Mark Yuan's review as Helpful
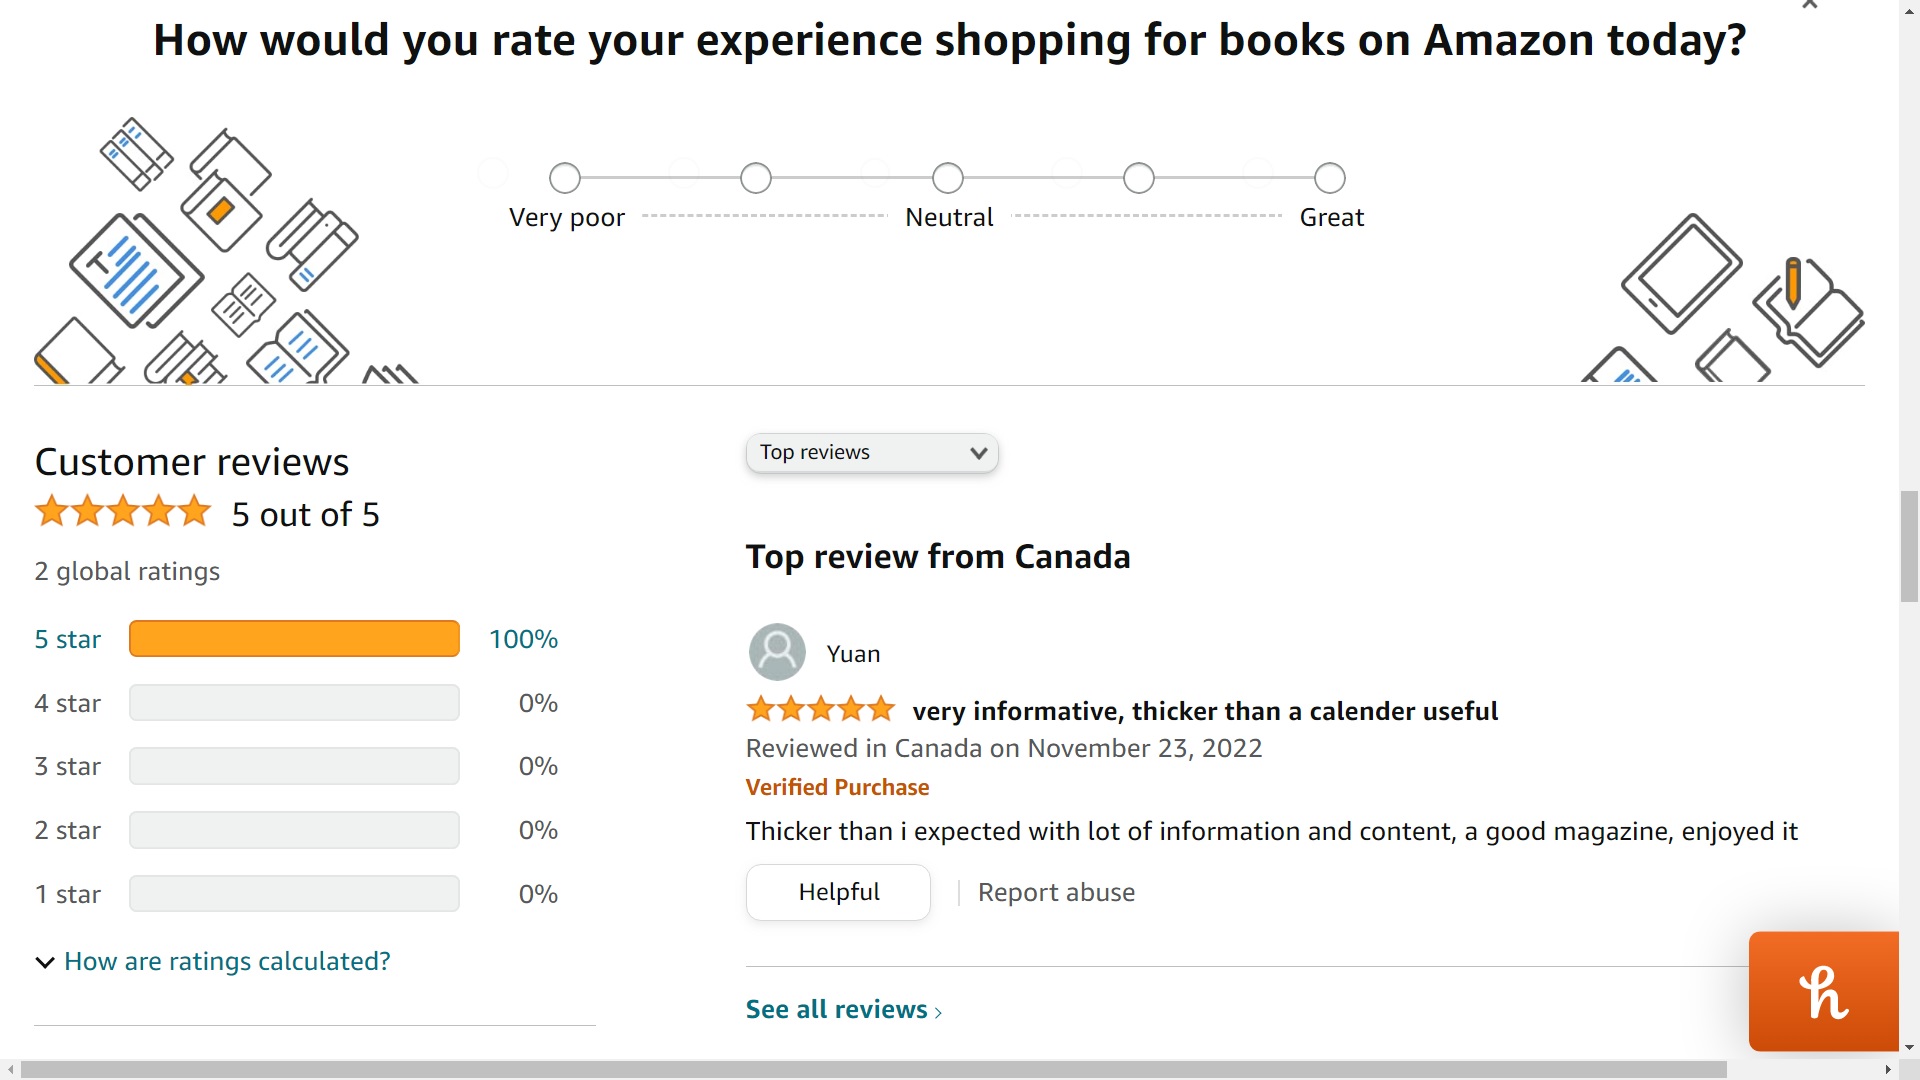 click(838, 892)
